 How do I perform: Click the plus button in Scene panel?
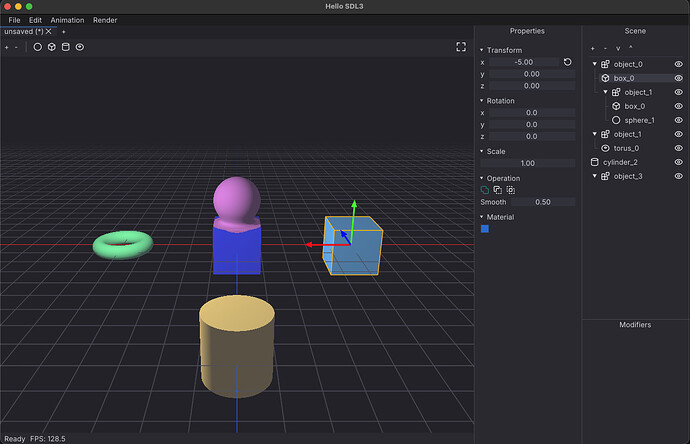(592, 48)
